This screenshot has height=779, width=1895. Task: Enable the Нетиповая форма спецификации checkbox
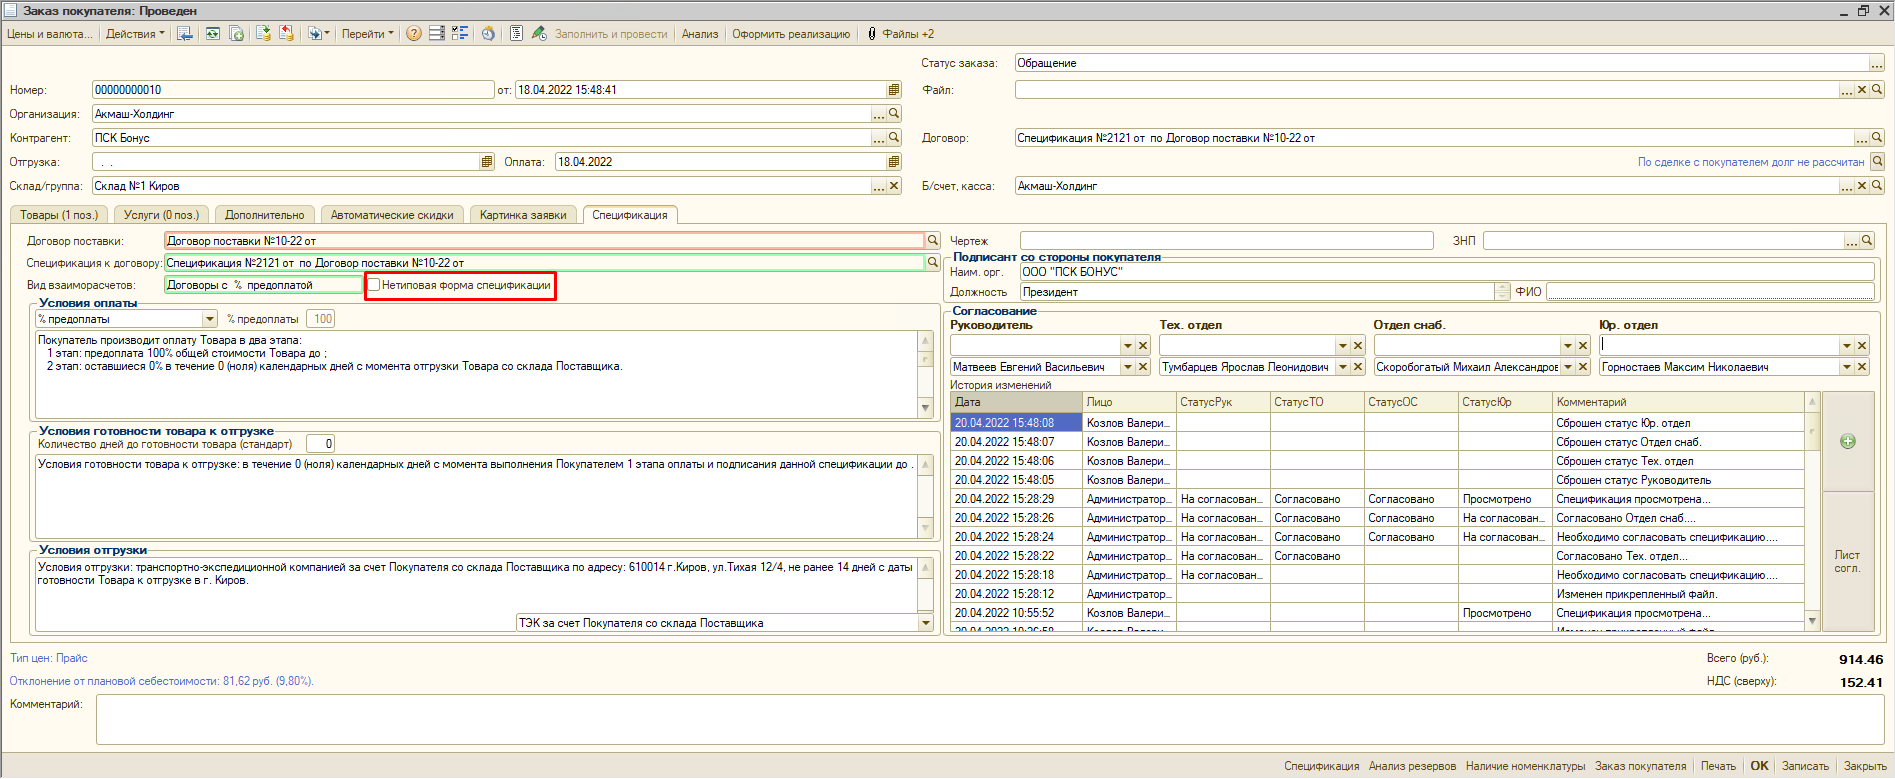pos(374,285)
